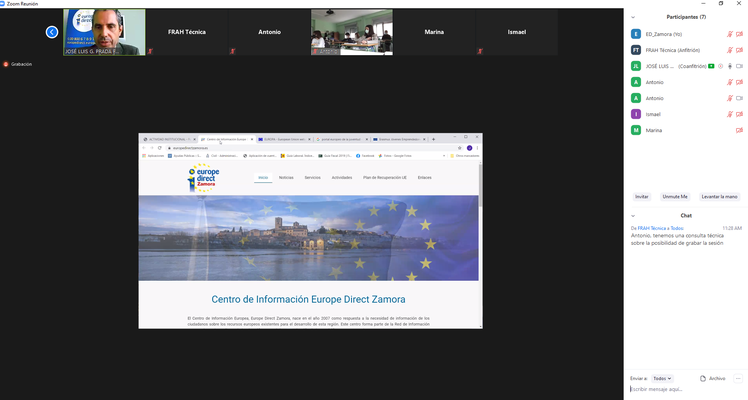Switch to portal europeo de la juventud tab

click(342, 139)
